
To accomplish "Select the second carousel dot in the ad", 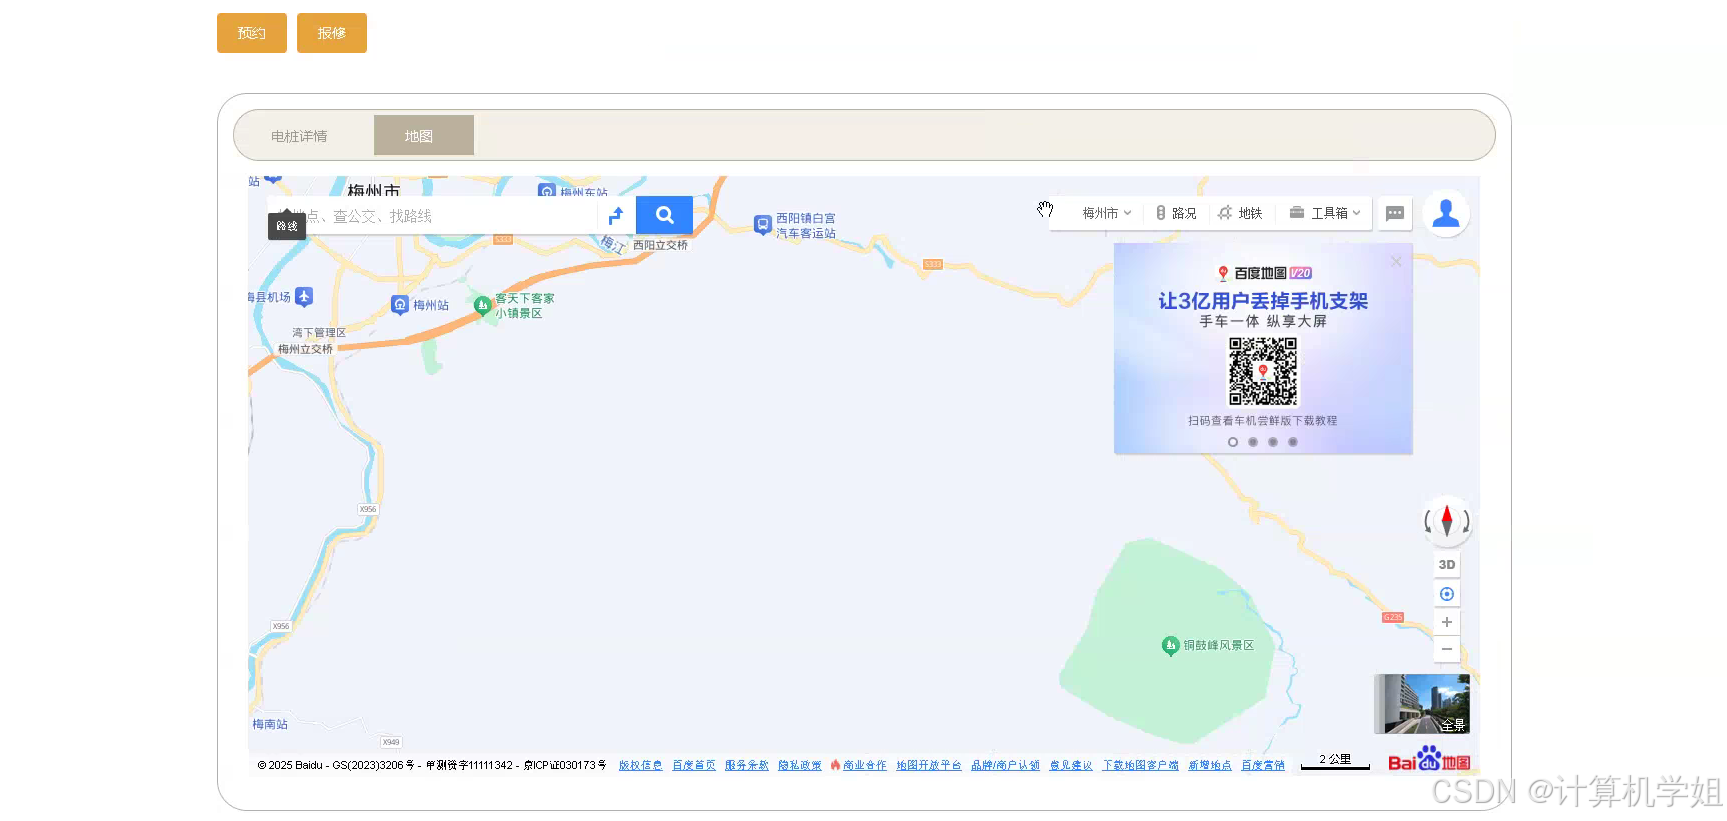I will click(x=1253, y=442).
